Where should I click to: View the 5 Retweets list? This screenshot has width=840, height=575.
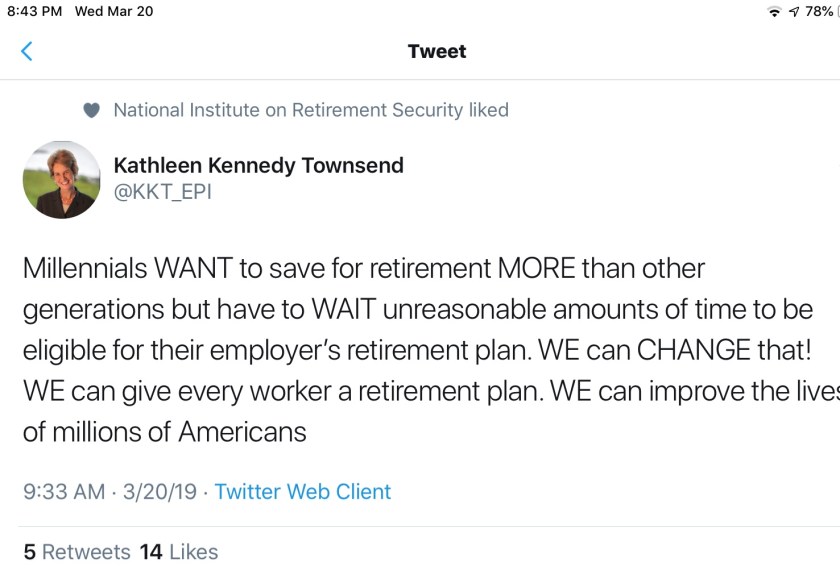77,552
